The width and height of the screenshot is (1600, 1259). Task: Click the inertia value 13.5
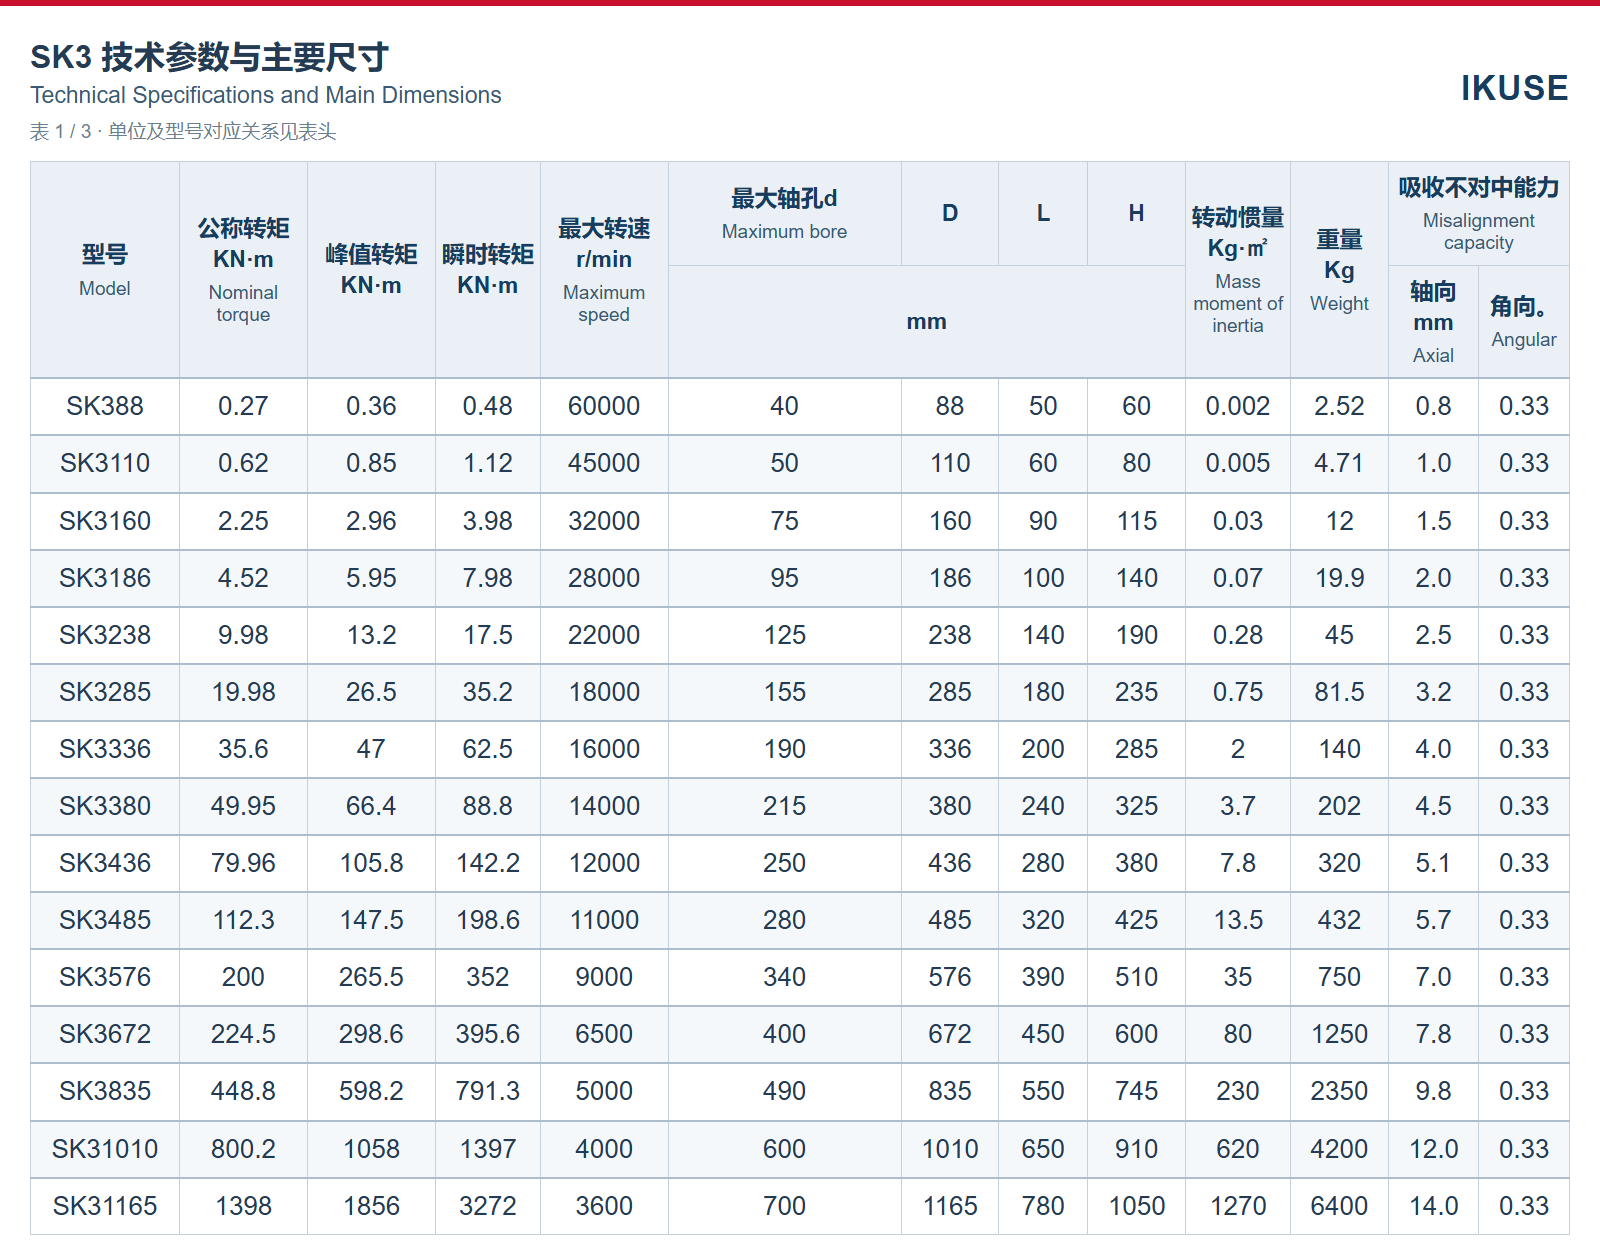(x=1238, y=920)
